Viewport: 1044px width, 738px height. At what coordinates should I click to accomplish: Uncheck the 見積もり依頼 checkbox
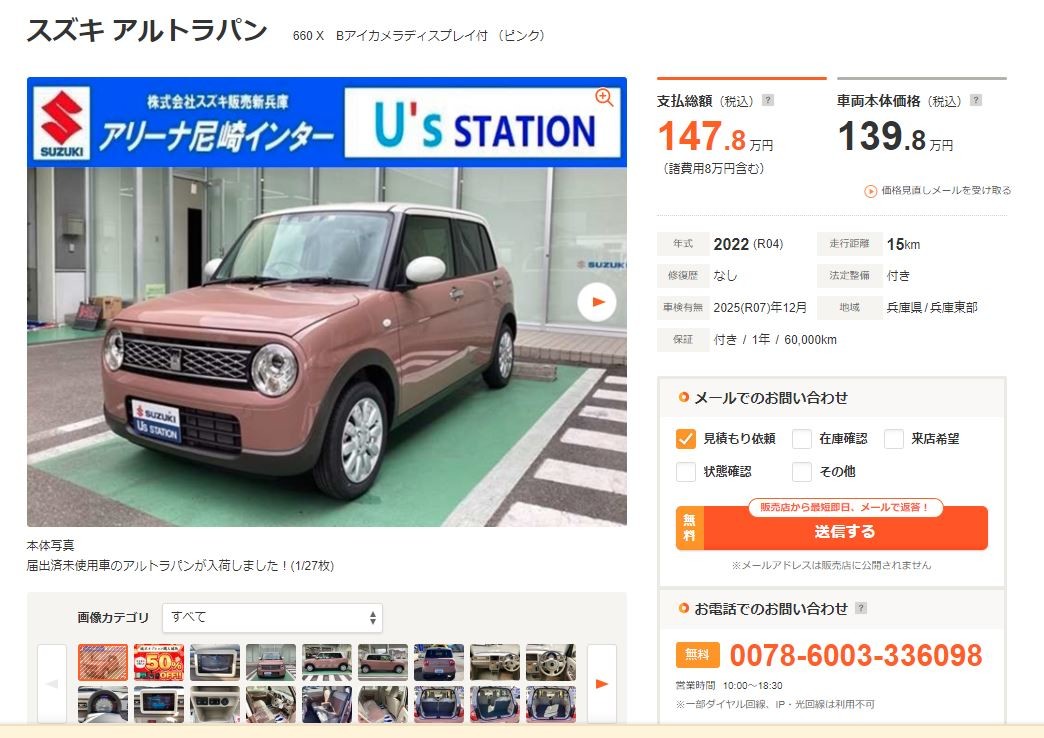pyautogui.click(x=686, y=438)
